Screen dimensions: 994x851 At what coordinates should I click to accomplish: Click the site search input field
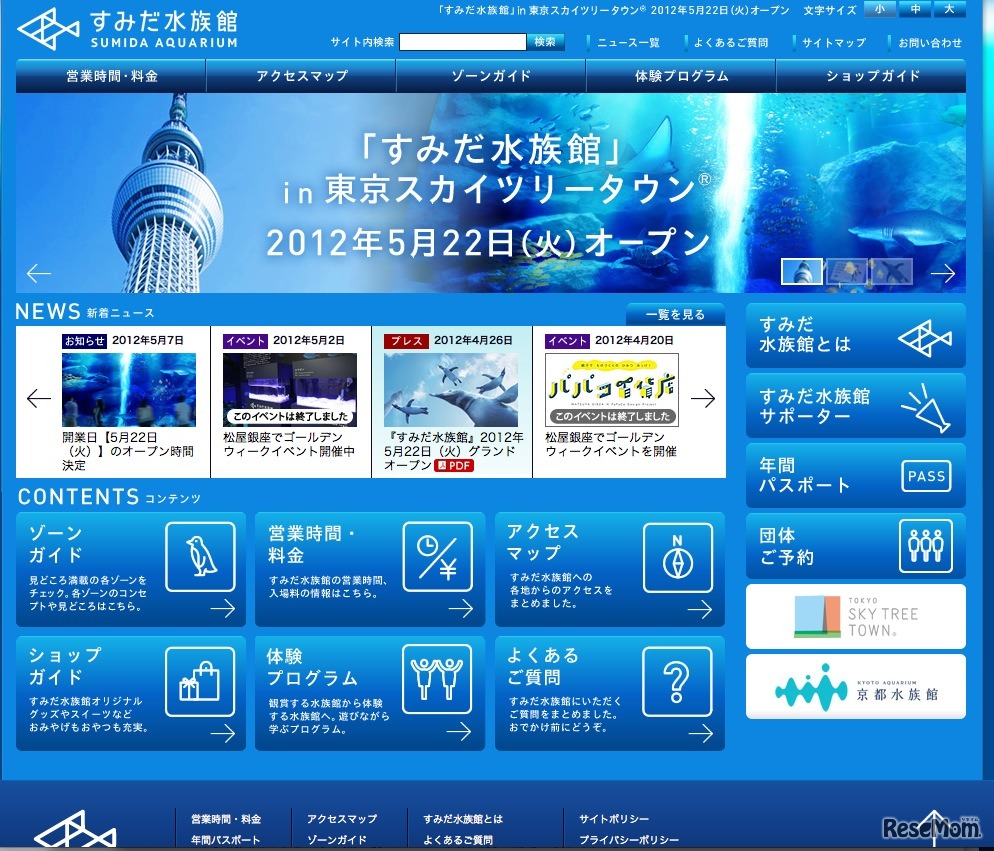pos(462,42)
